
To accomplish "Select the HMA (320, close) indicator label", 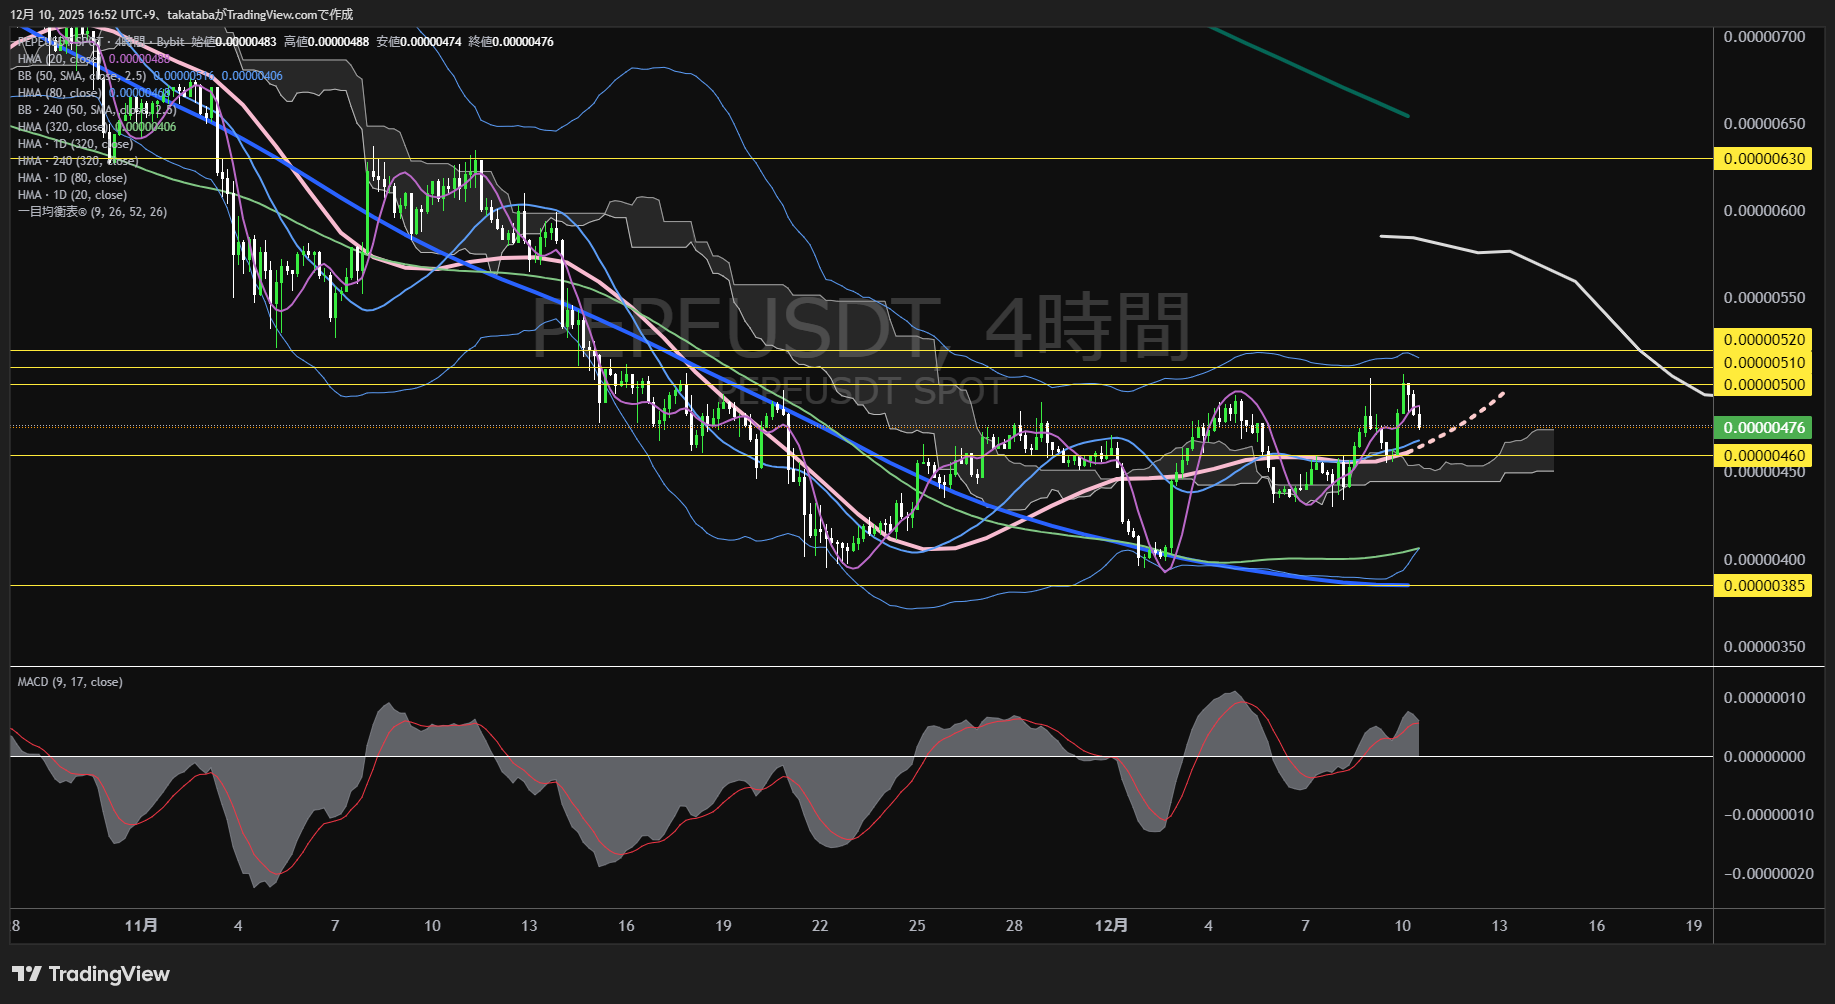I will pos(62,127).
